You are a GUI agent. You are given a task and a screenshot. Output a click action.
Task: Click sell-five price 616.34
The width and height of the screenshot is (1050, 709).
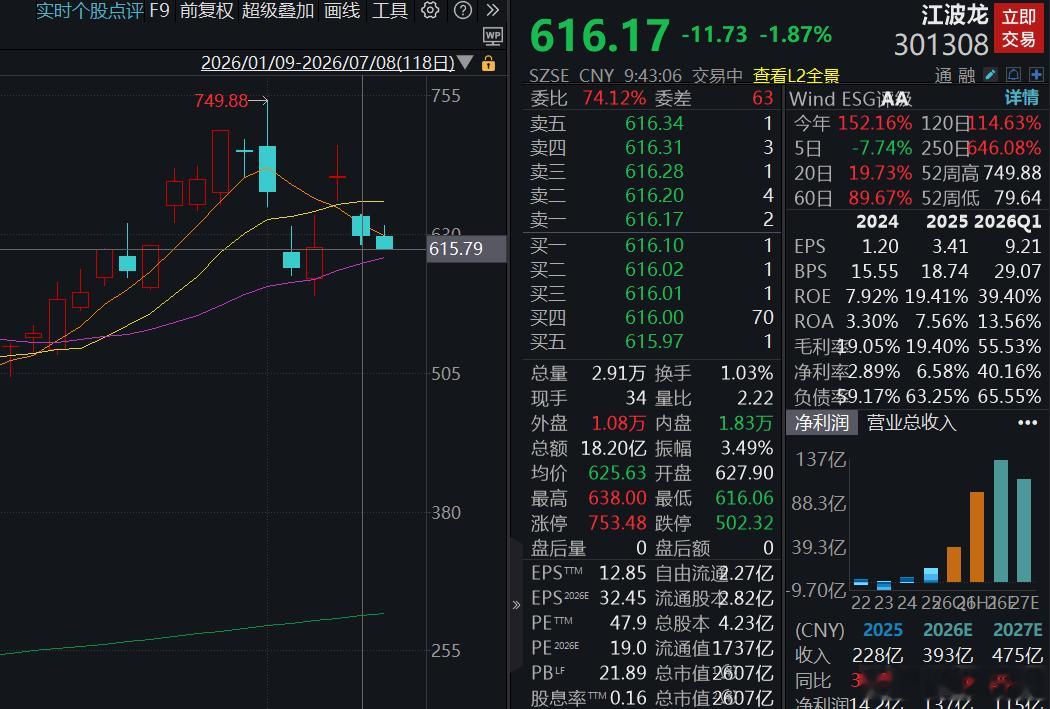point(654,123)
